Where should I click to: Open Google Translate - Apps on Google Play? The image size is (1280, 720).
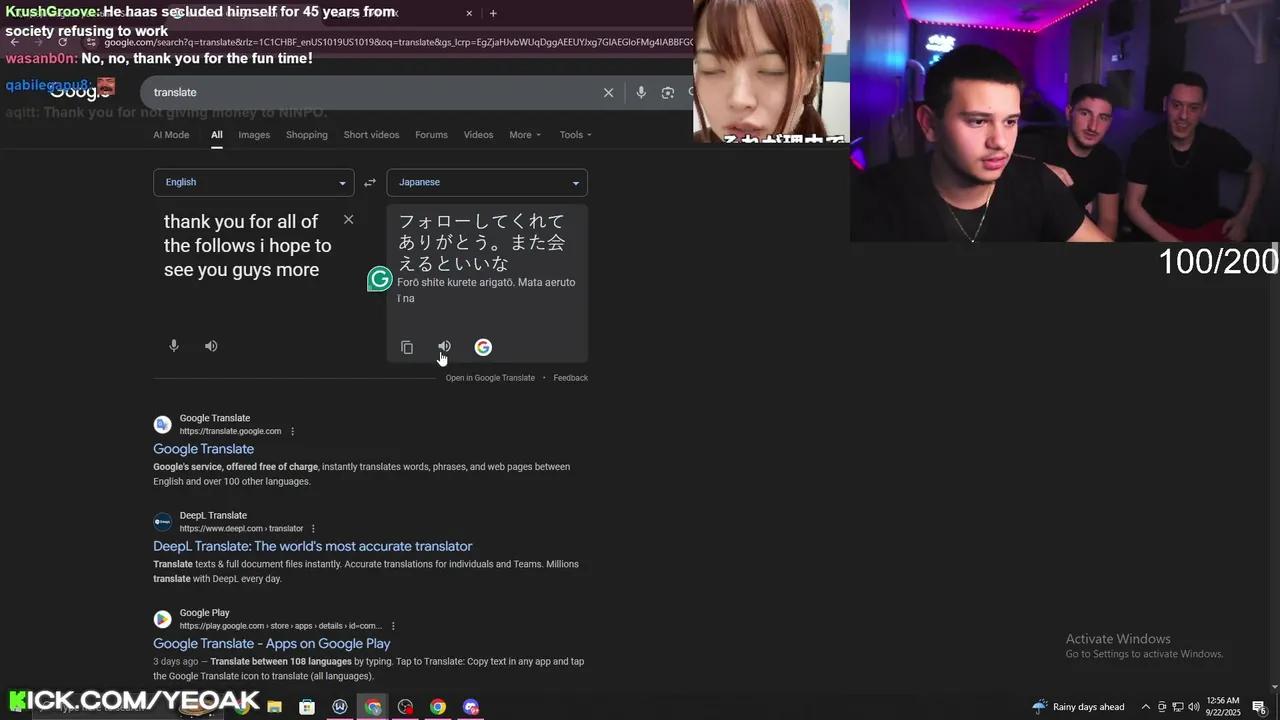[x=272, y=644]
